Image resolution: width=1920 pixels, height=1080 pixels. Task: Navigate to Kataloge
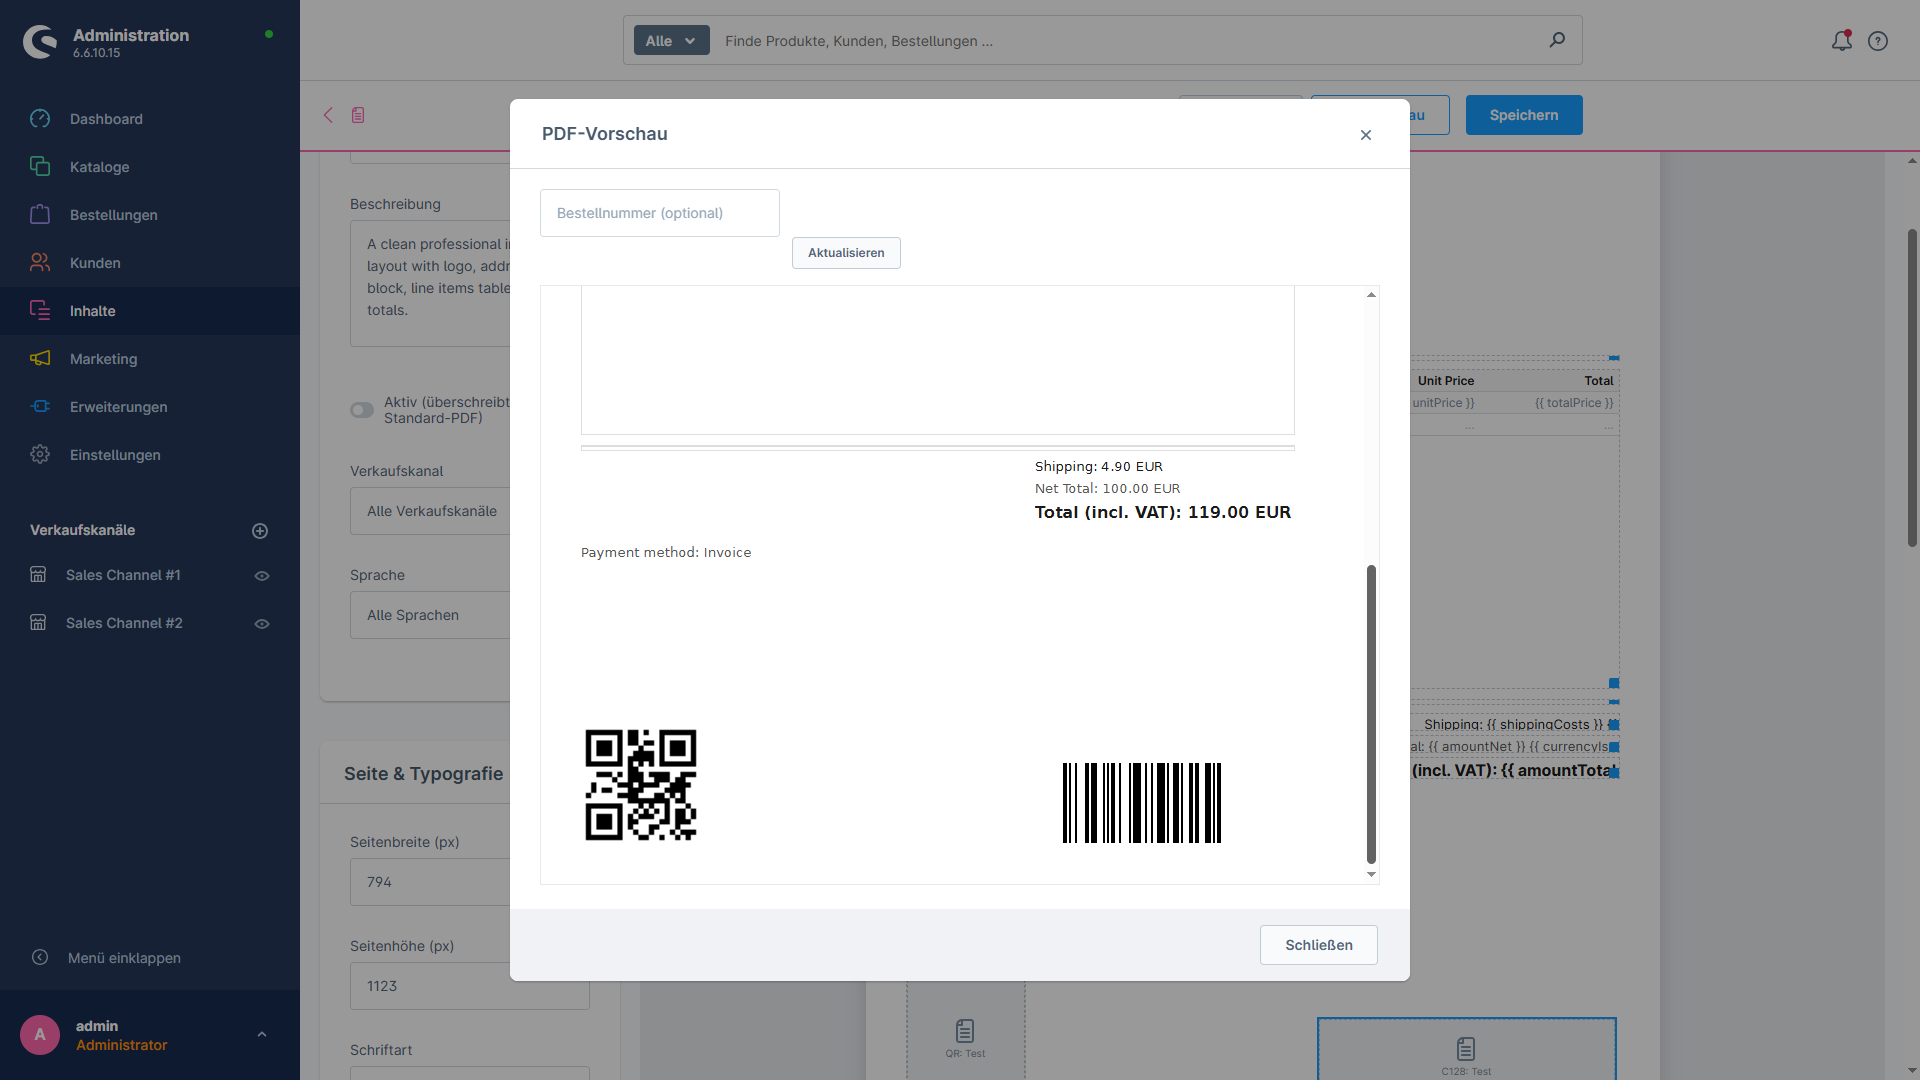click(x=100, y=167)
